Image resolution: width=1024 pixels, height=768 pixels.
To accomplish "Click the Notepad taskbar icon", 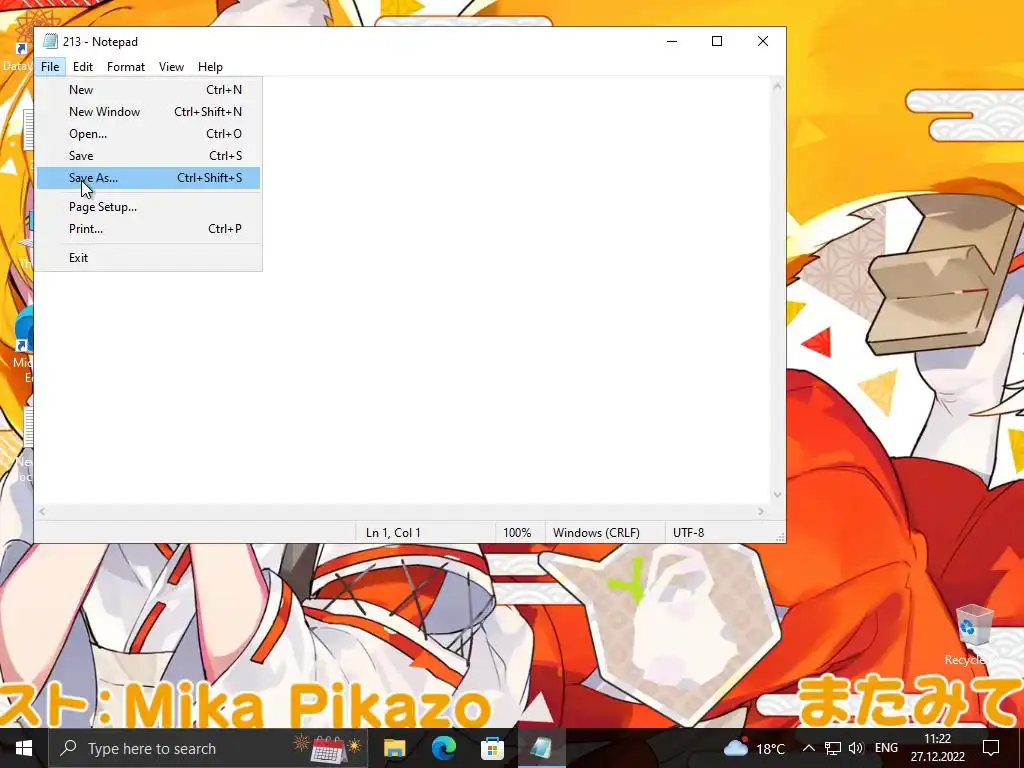I will pyautogui.click(x=541, y=748).
